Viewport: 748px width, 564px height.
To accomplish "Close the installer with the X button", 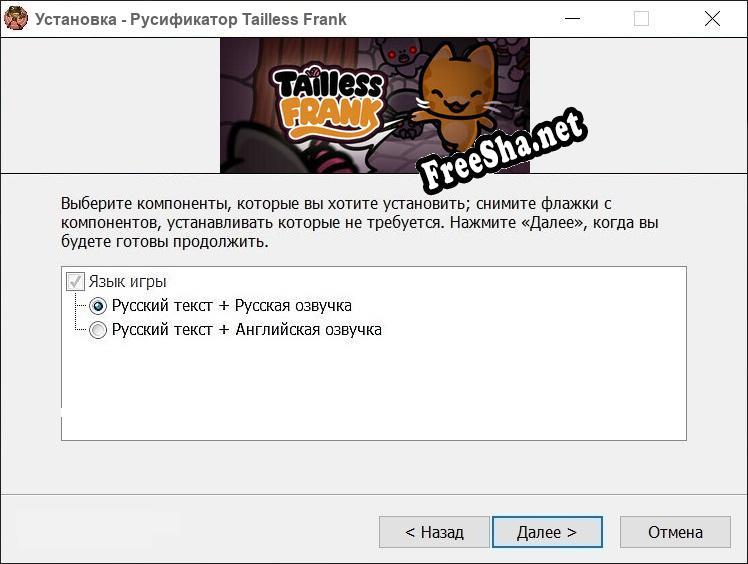I will click(x=712, y=19).
